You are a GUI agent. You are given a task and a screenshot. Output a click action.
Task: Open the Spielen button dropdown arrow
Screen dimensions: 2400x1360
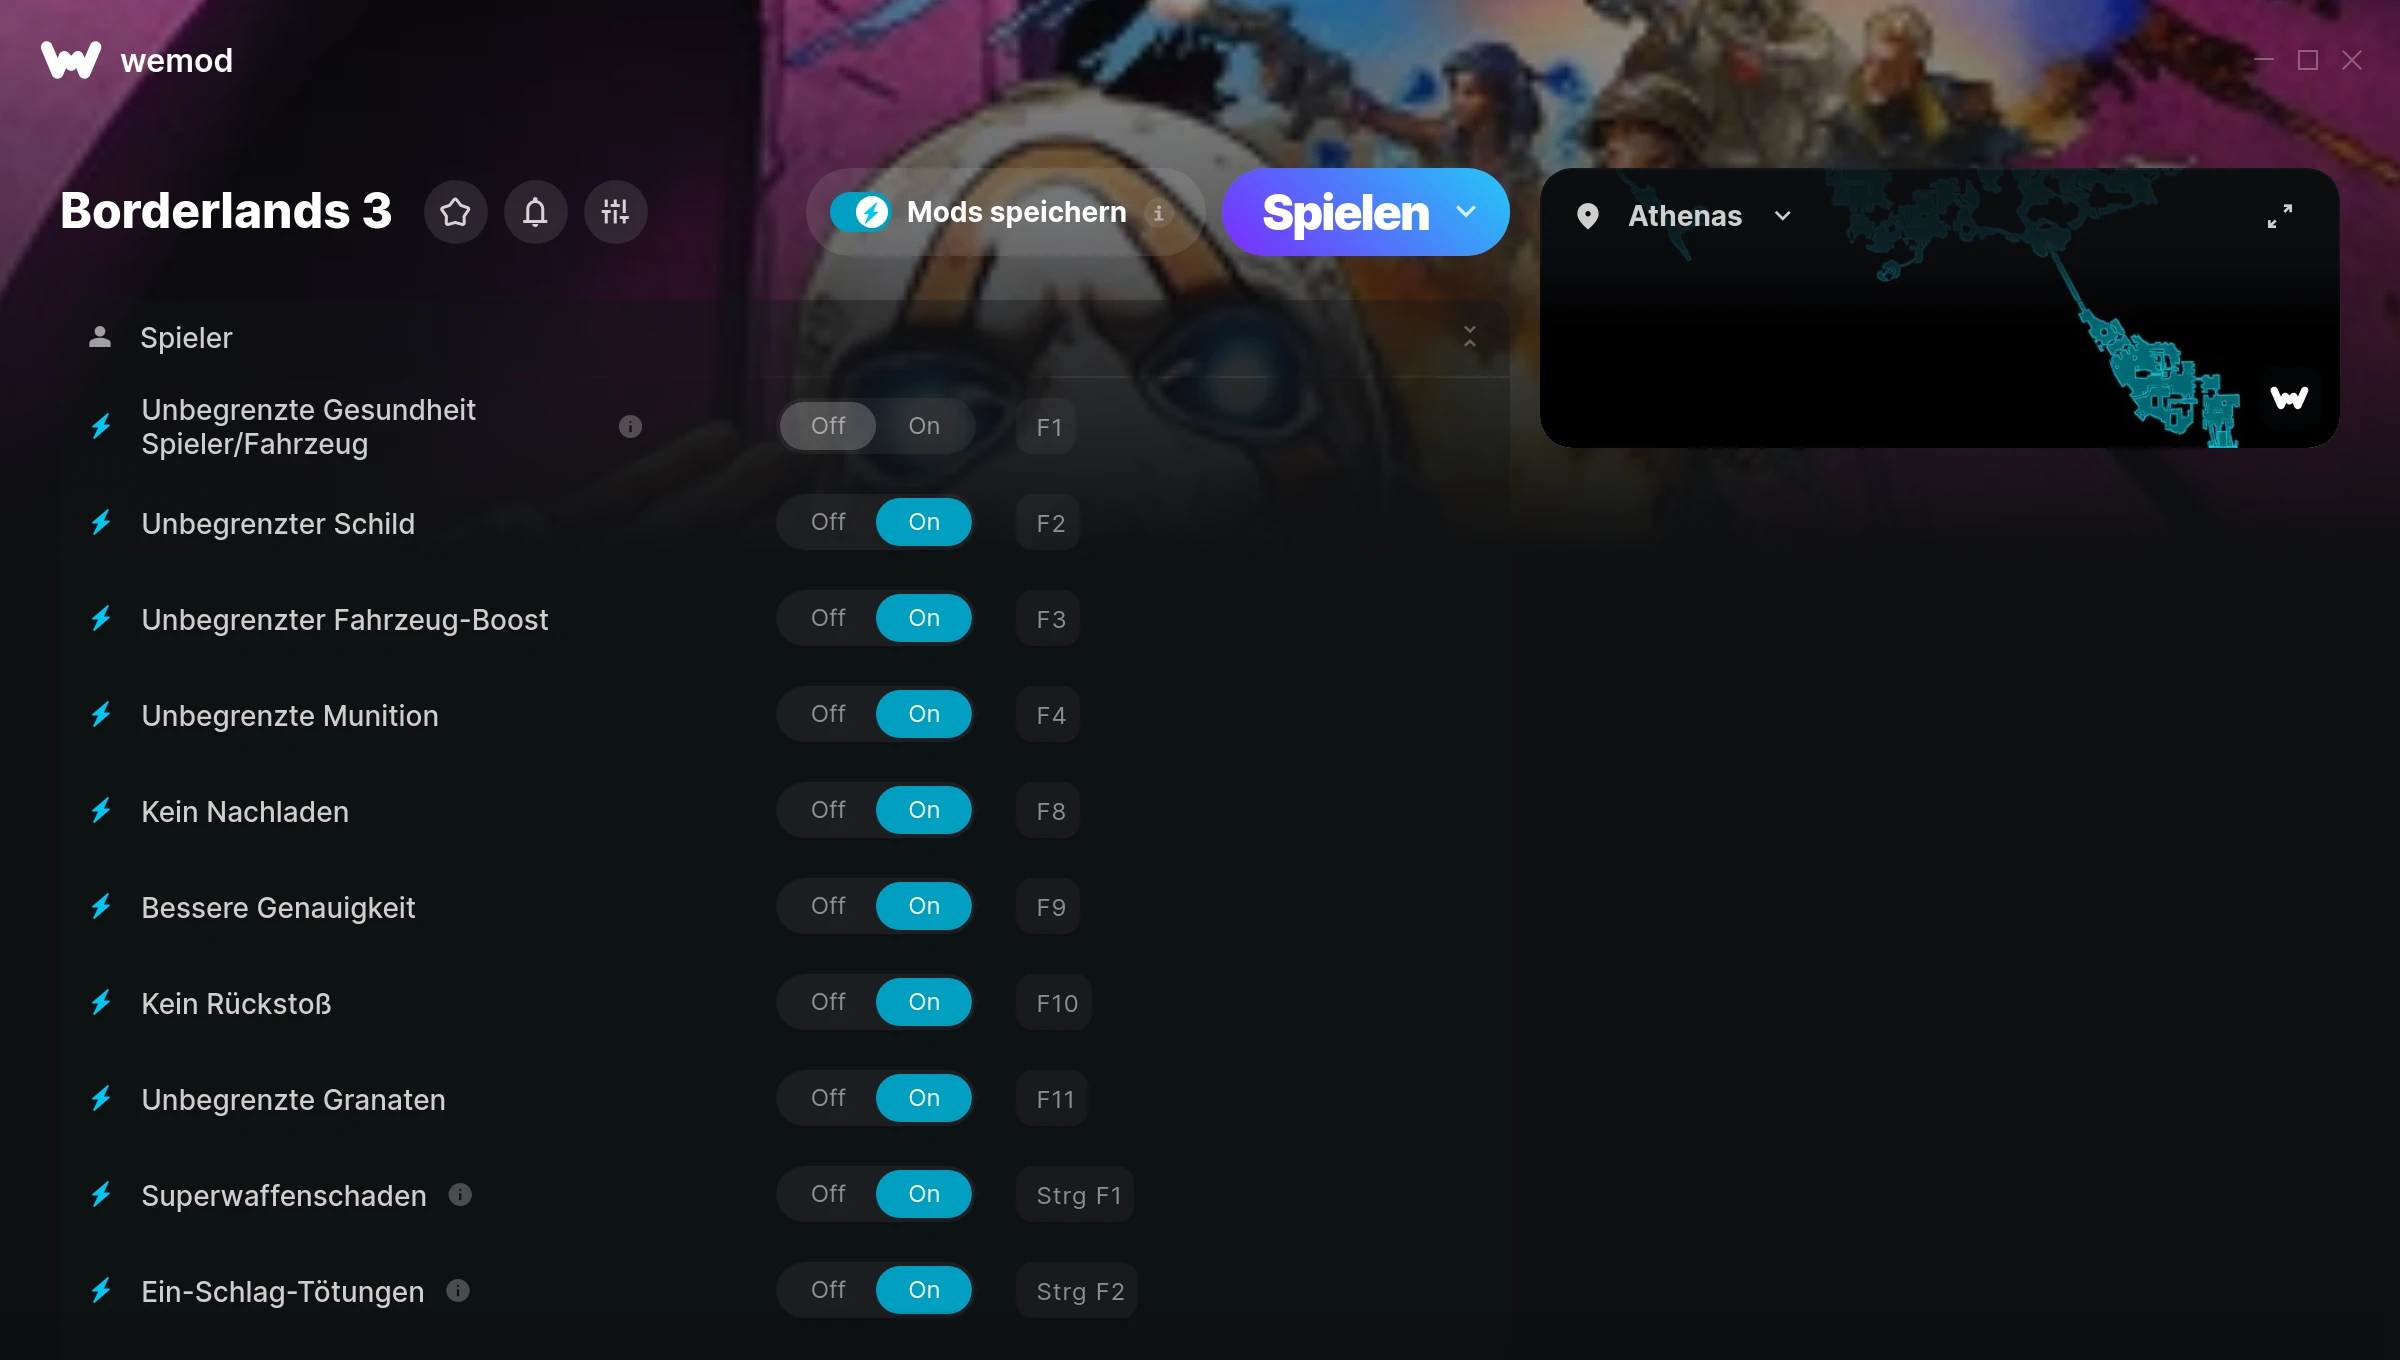click(x=1466, y=212)
